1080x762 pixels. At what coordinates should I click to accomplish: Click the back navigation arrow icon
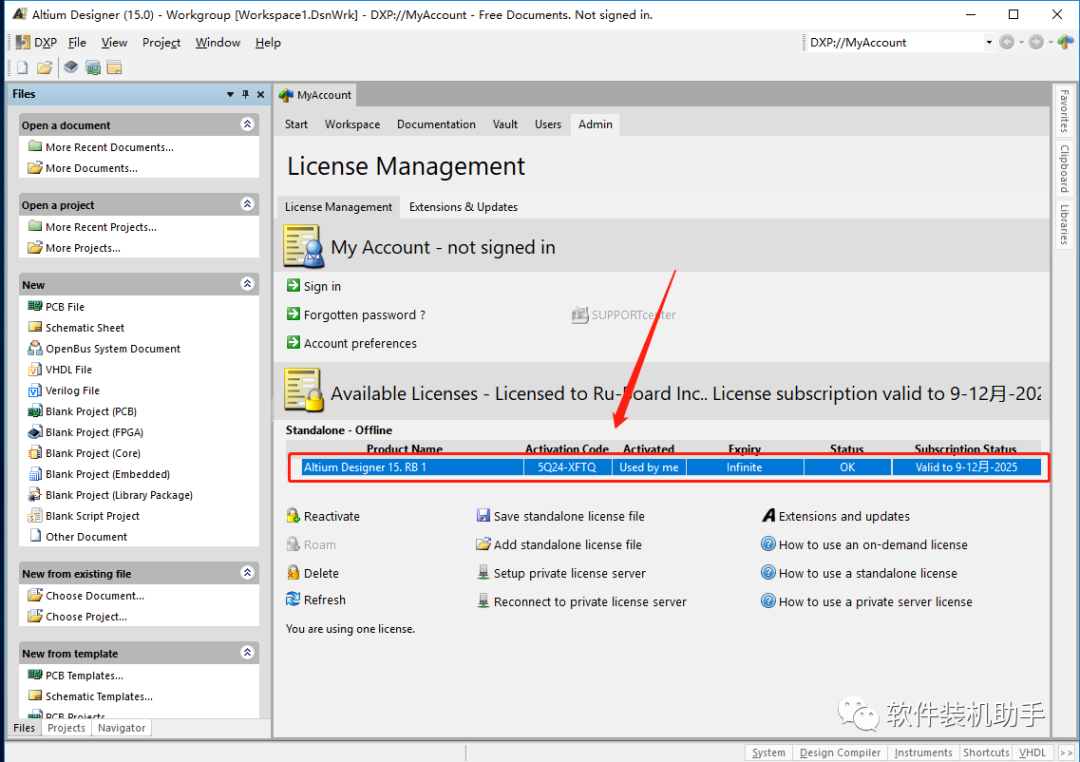[x=1007, y=43]
